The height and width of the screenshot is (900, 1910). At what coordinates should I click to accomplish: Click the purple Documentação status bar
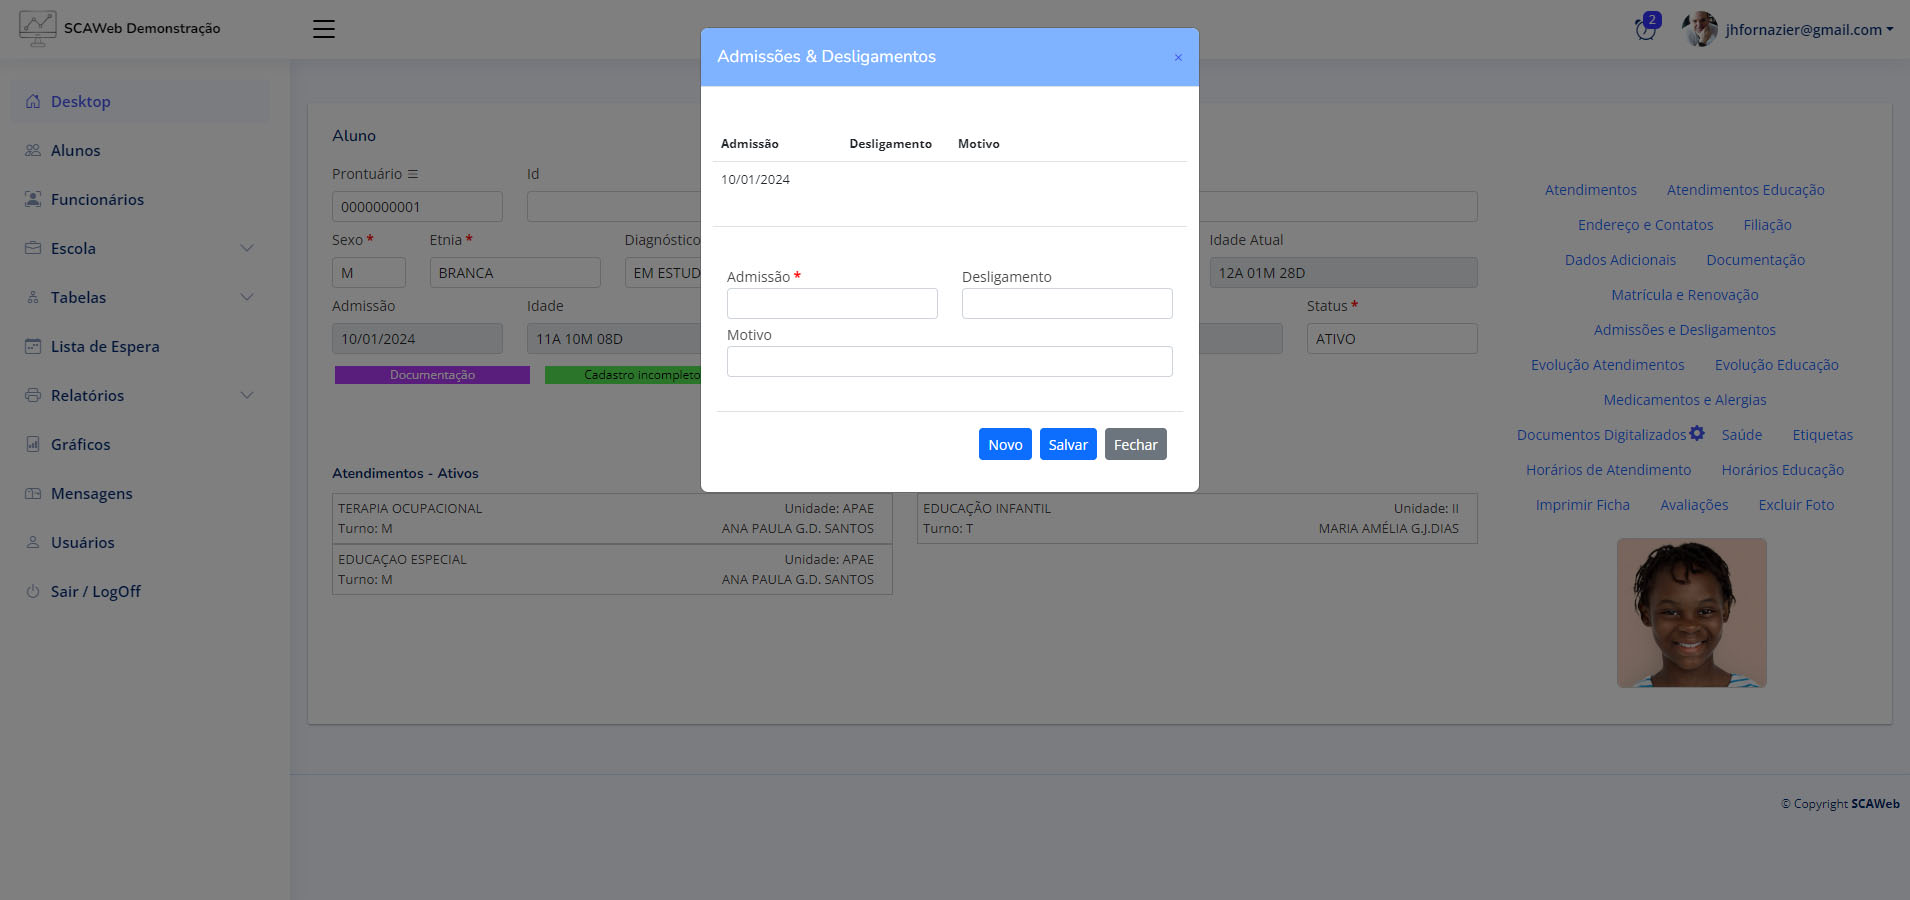coord(432,375)
